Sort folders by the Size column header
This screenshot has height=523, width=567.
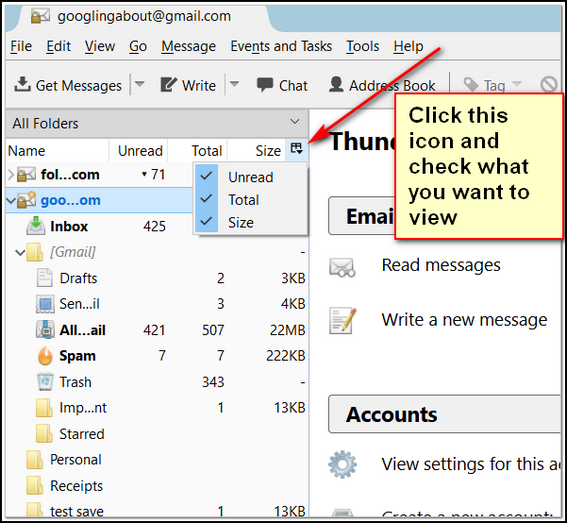[x=256, y=150]
